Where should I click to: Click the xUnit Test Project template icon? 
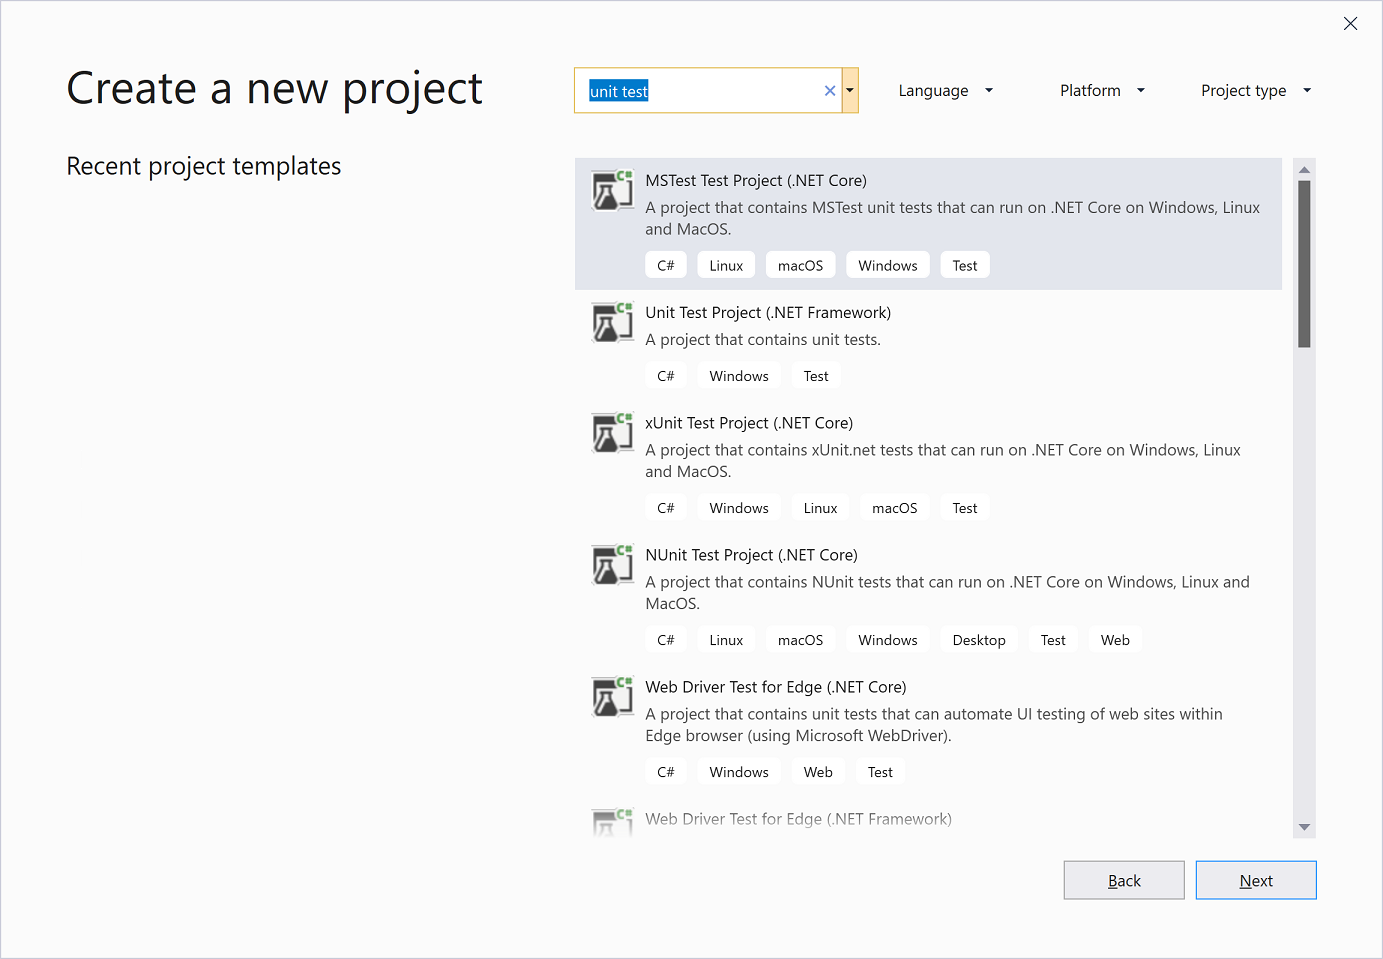coord(612,433)
